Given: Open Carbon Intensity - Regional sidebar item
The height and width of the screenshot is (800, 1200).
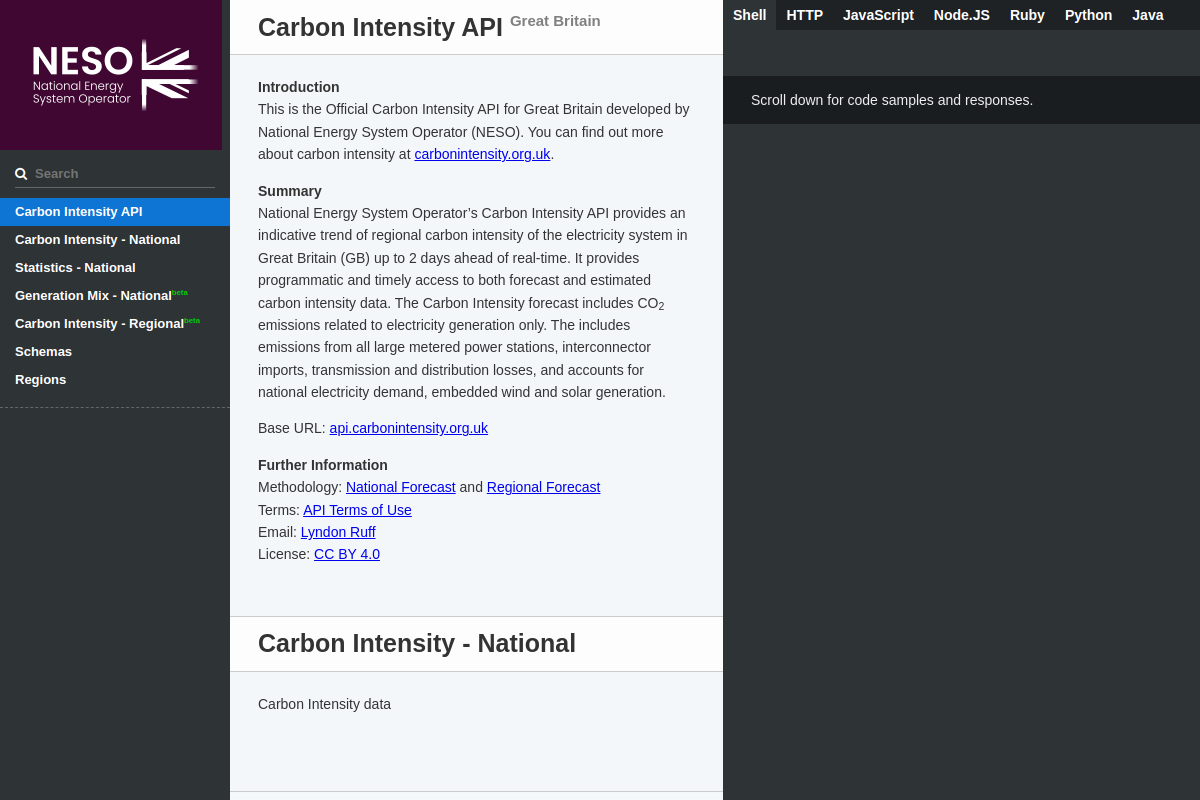Looking at the screenshot, I should coord(115,324).
